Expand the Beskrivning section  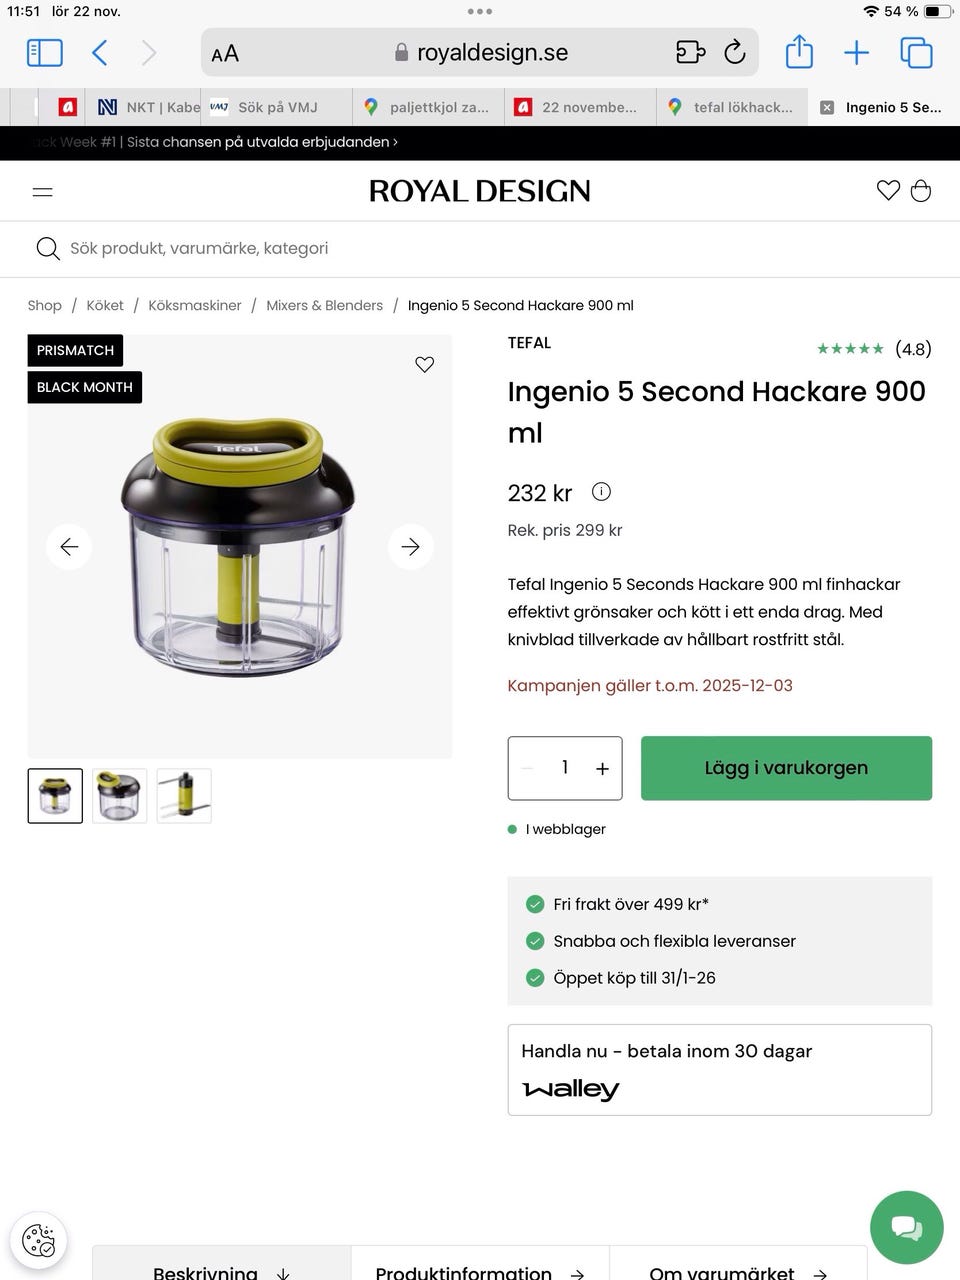click(222, 1268)
